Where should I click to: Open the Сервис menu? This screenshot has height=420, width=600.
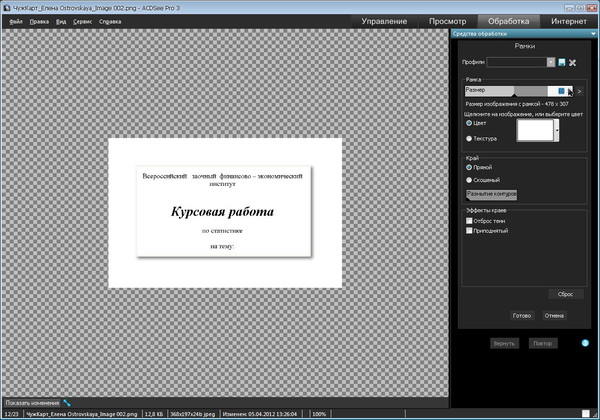82,22
